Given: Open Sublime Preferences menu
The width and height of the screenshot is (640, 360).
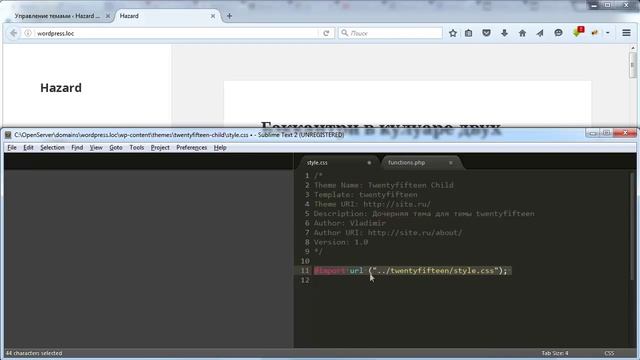Looking at the screenshot, I should [191, 148].
